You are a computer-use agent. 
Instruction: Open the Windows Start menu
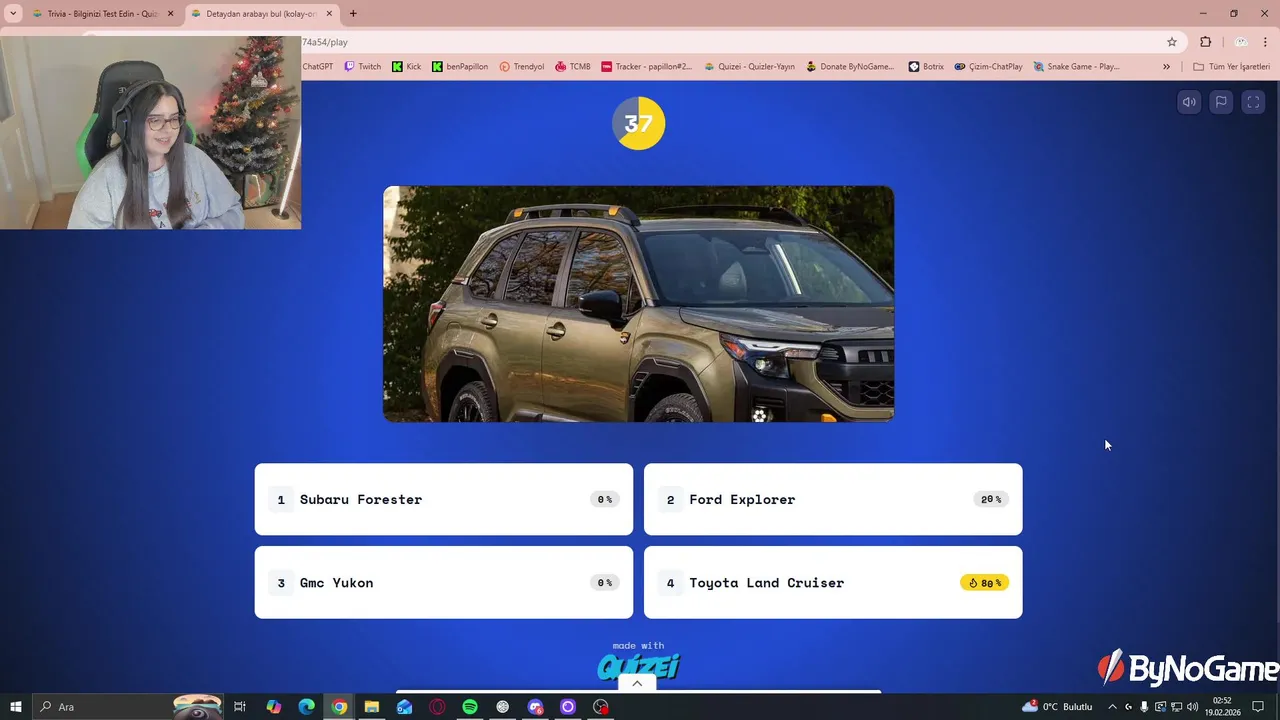point(15,707)
